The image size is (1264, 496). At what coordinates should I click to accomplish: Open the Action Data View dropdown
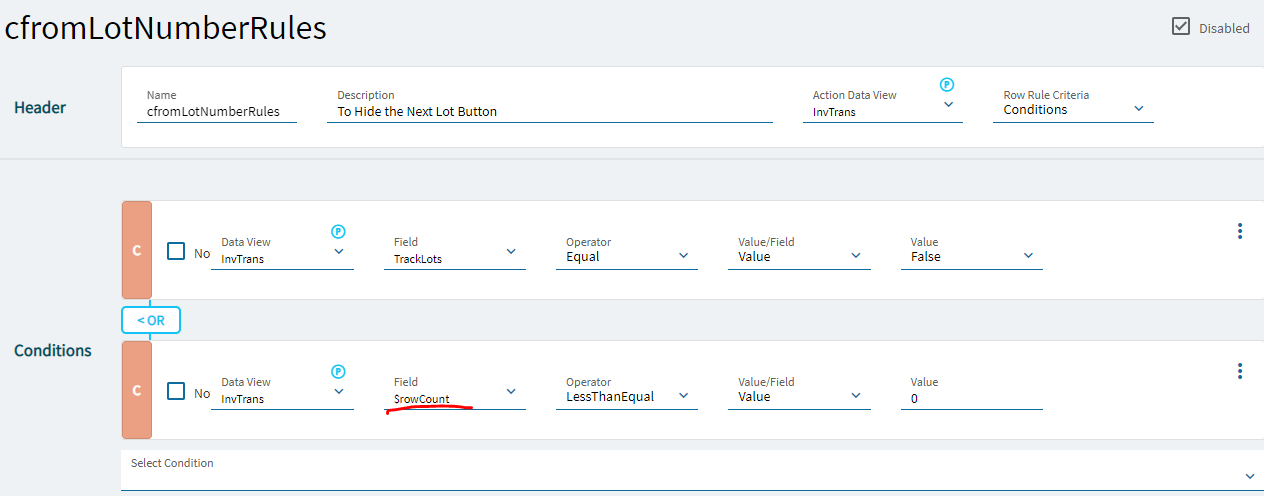point(948,104)
